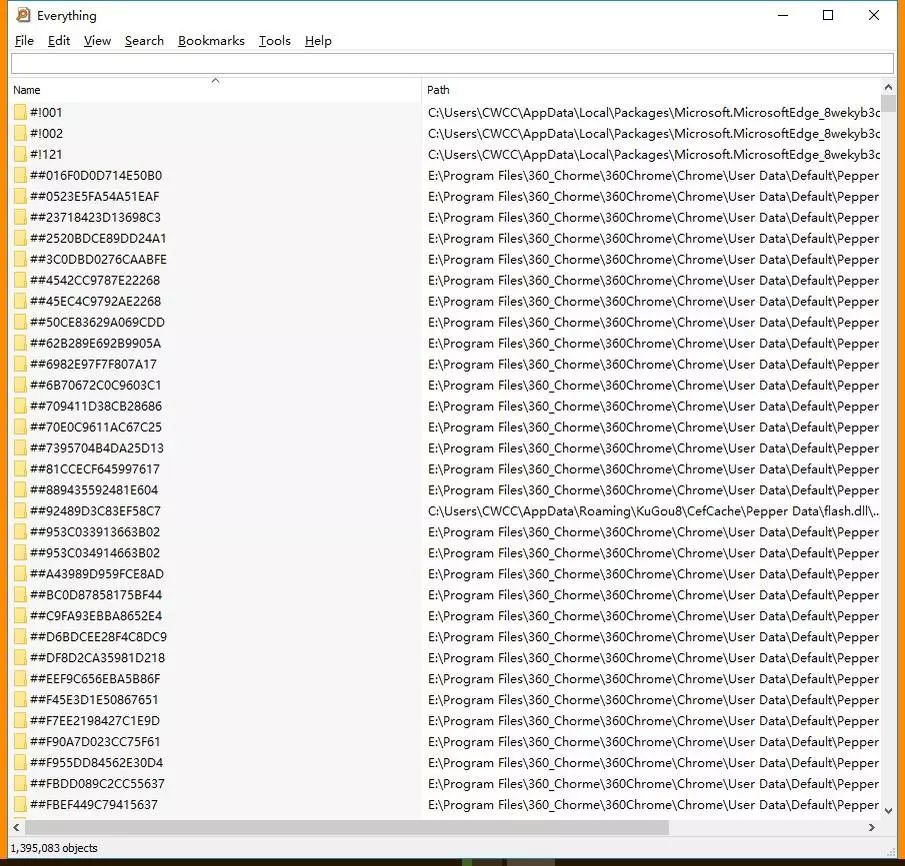Select folder name ##C9FA93EBBA8652E4
Image resolution: width=905 pixels, height=866 pixels.
point(96,616)
